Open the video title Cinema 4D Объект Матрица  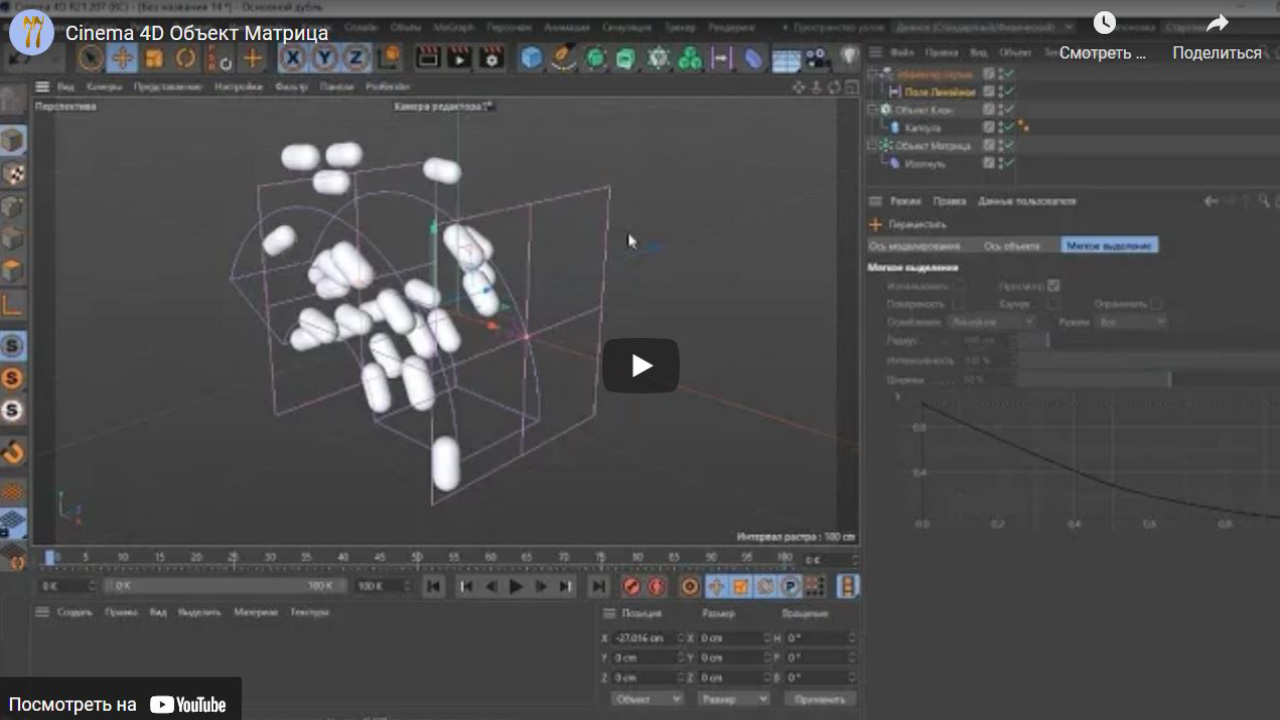tap(197, 33)
